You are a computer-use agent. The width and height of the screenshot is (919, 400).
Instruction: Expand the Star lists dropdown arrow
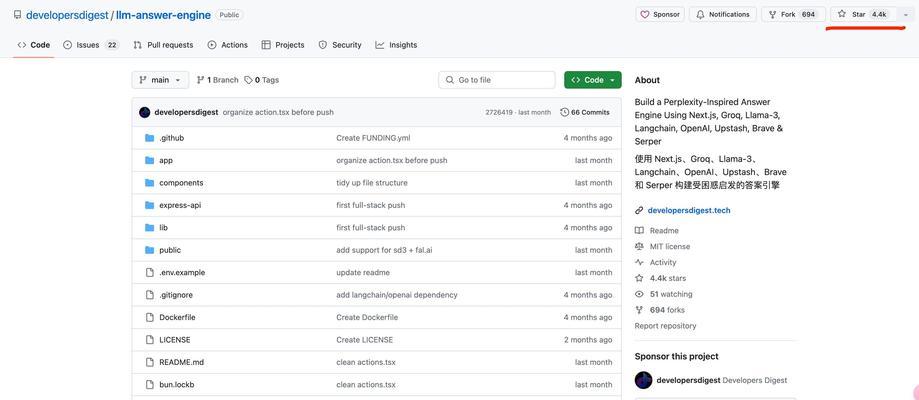coord(906,15)
